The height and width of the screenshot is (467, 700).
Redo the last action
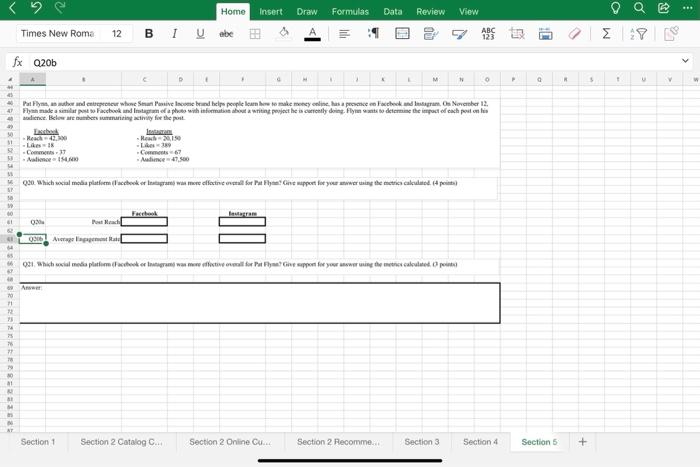click(x=60, y=8)
